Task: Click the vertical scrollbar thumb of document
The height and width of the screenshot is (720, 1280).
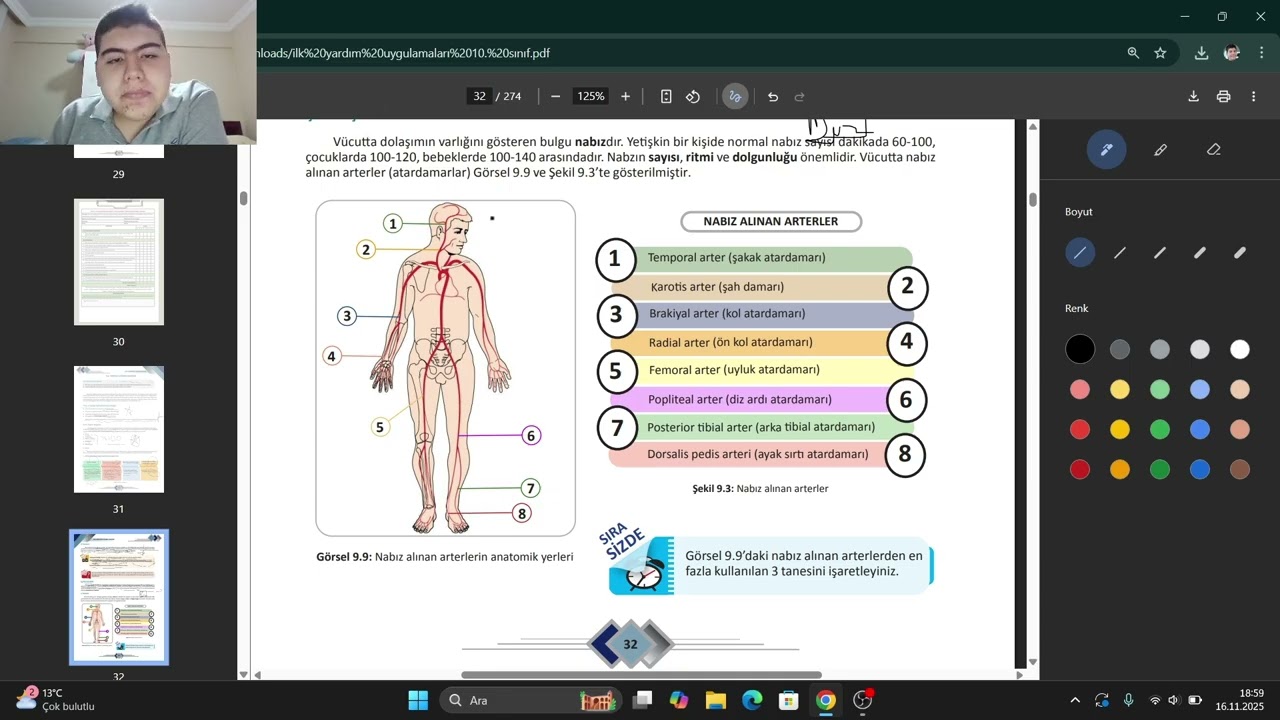Action: (1033, 199)
